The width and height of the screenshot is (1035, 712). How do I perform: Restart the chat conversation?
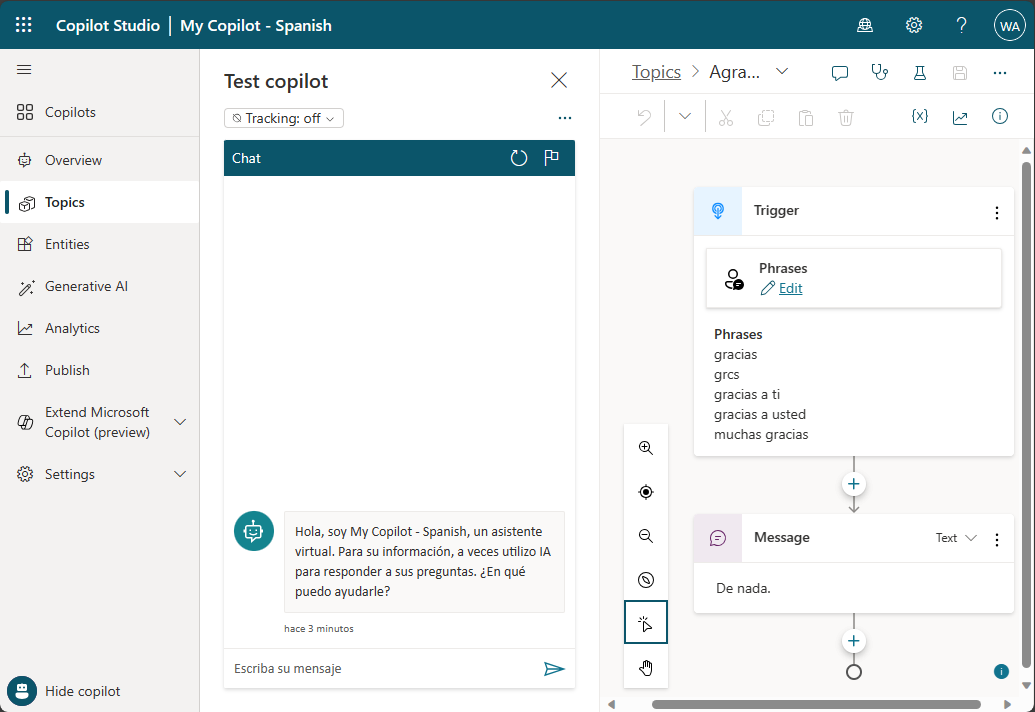tap(519, 158)
